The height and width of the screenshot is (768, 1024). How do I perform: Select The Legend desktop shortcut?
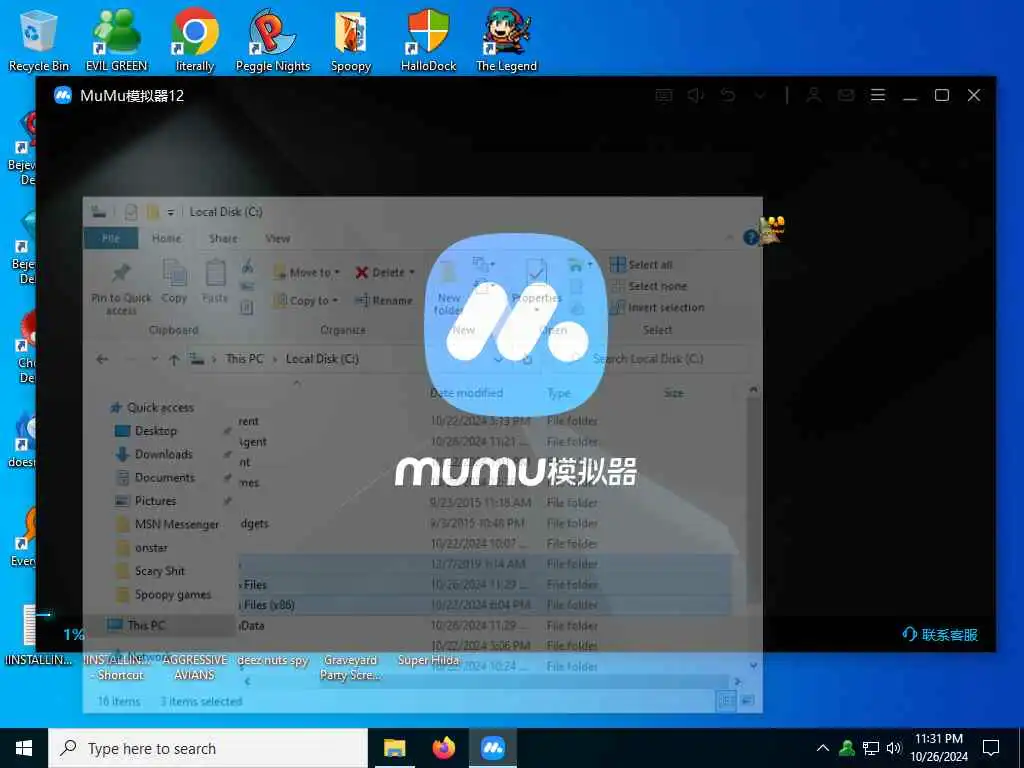pos(506,40)
